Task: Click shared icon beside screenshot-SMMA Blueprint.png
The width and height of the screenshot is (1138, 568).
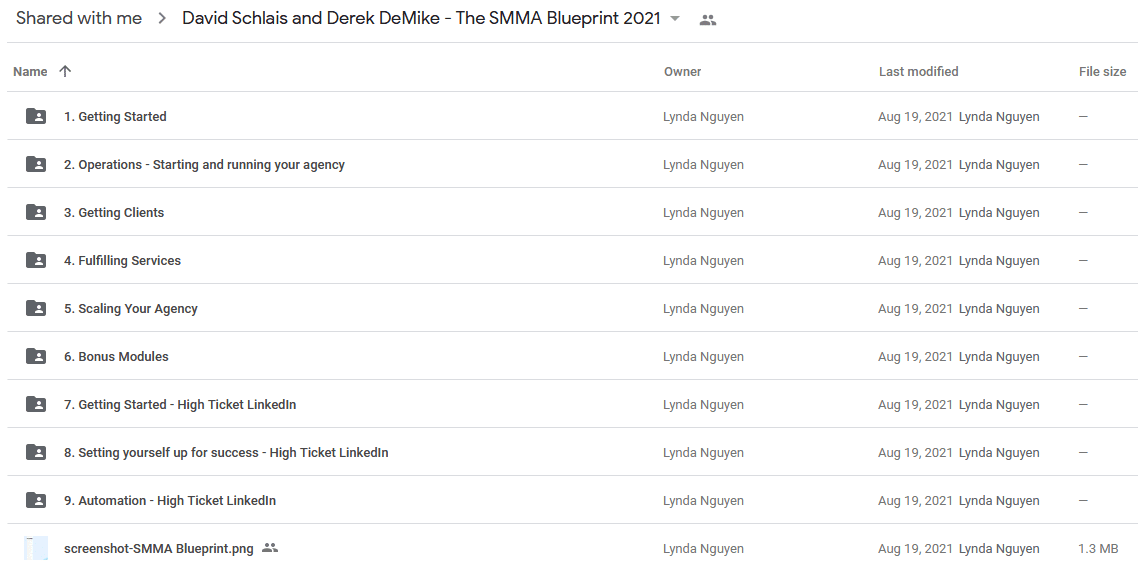Action: tap(270, 548)
